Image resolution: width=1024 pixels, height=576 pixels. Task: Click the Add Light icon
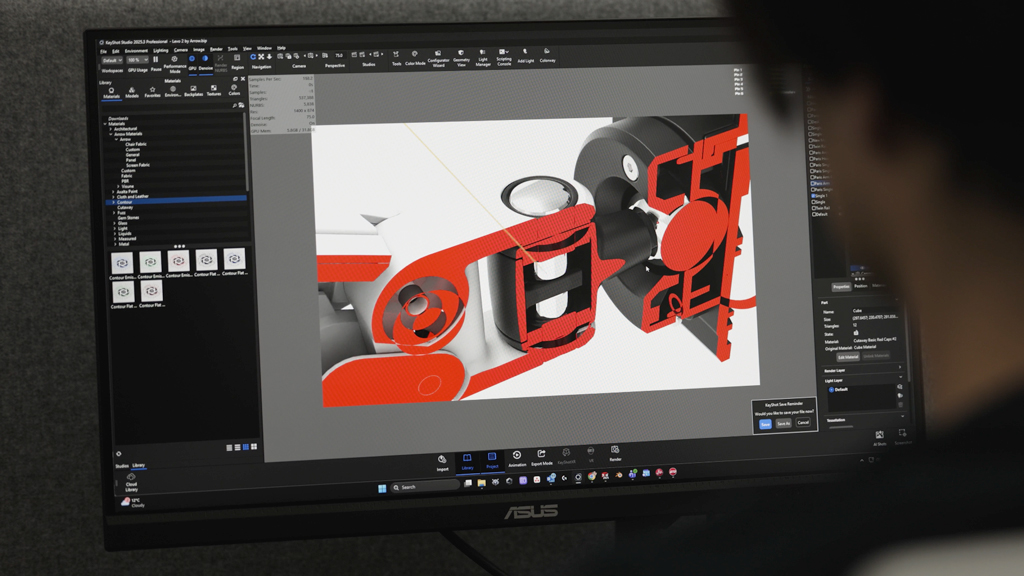pos(525,56)
